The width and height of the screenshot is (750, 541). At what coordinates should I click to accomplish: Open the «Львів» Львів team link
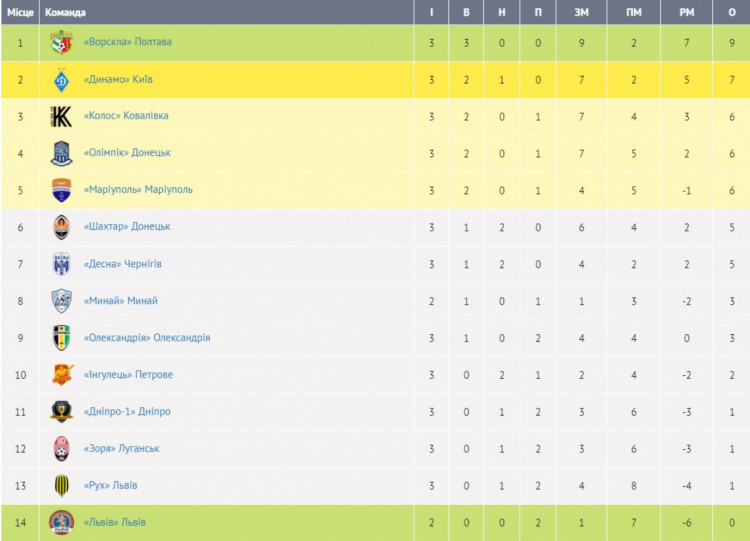coord(115,522)
